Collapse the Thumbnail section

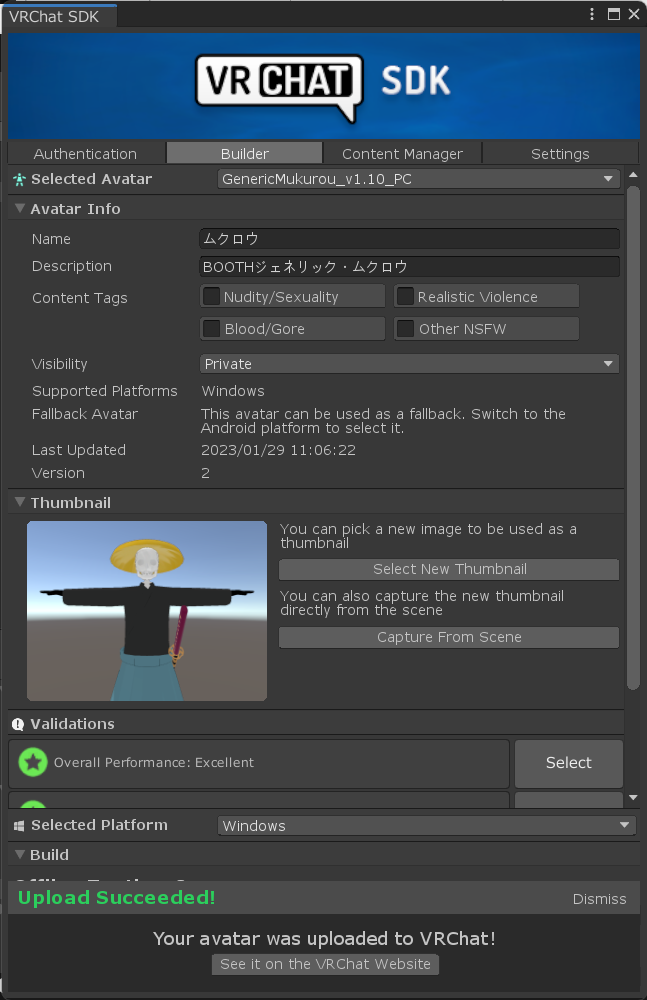[x=20, y=503]
